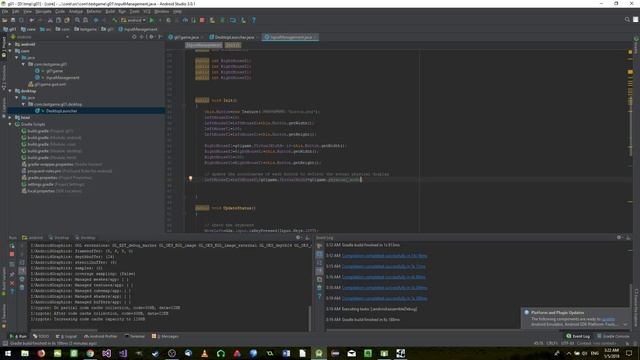Click the 3:19 AM compilation completed link

coord(384,298)
